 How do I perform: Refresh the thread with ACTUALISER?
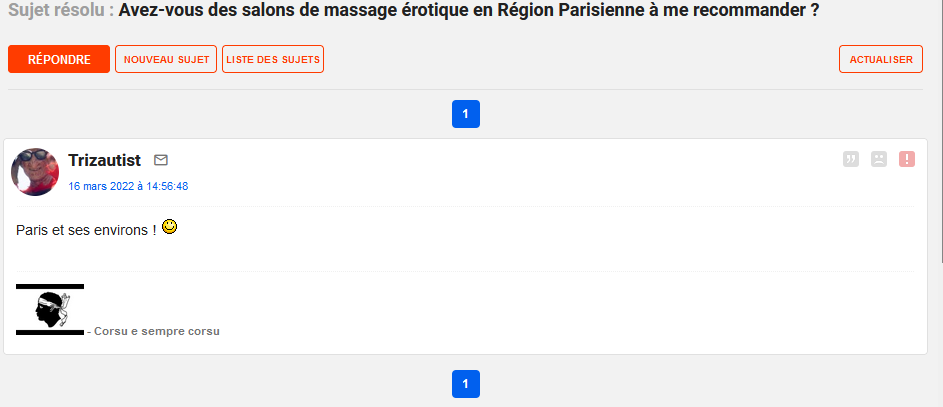point(881,60)
